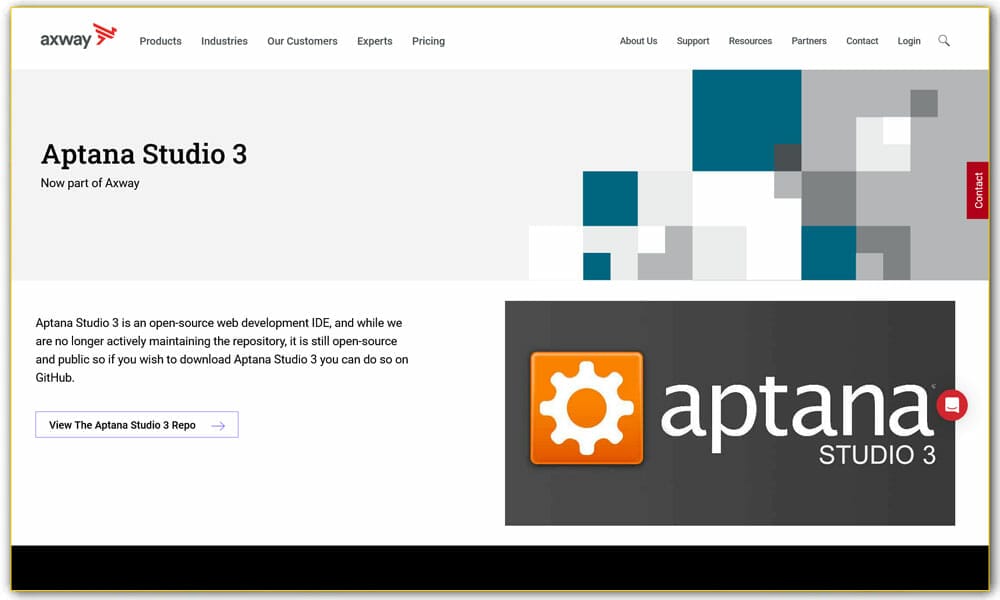Open the Resources dropdown
The height and width of the screenshot is (600, 1000).
pyautogui.click(x=750, y=41)
